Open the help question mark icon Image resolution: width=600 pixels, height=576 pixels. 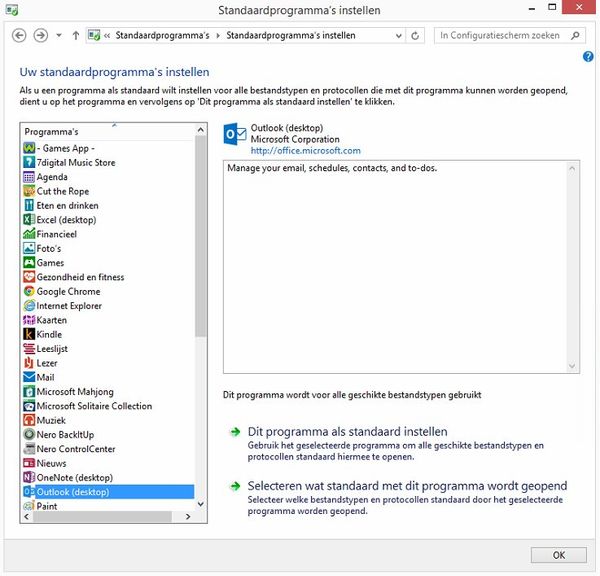click(x=588, y=57)
